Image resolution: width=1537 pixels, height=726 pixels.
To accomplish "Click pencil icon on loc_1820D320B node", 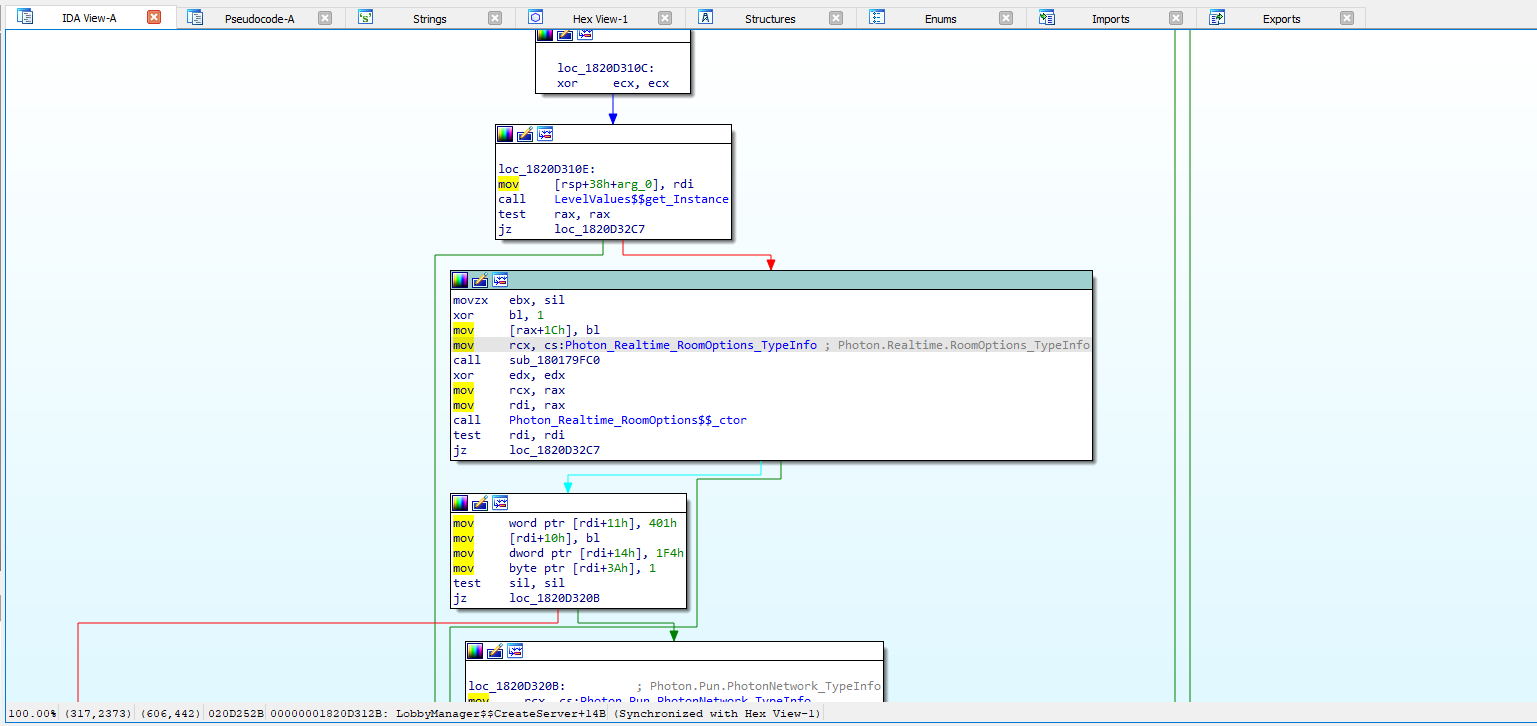I will pos(495,651).
